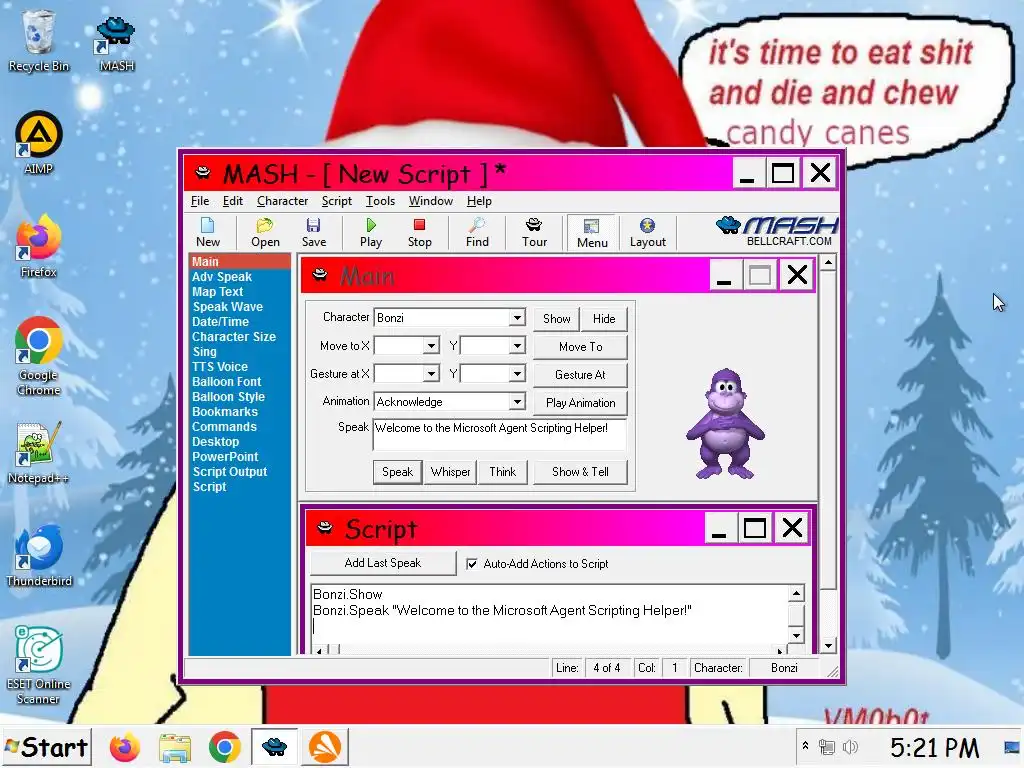1024x768 pixels.
Task: Open the Find tool in toolbar
Action: [477, 232]
